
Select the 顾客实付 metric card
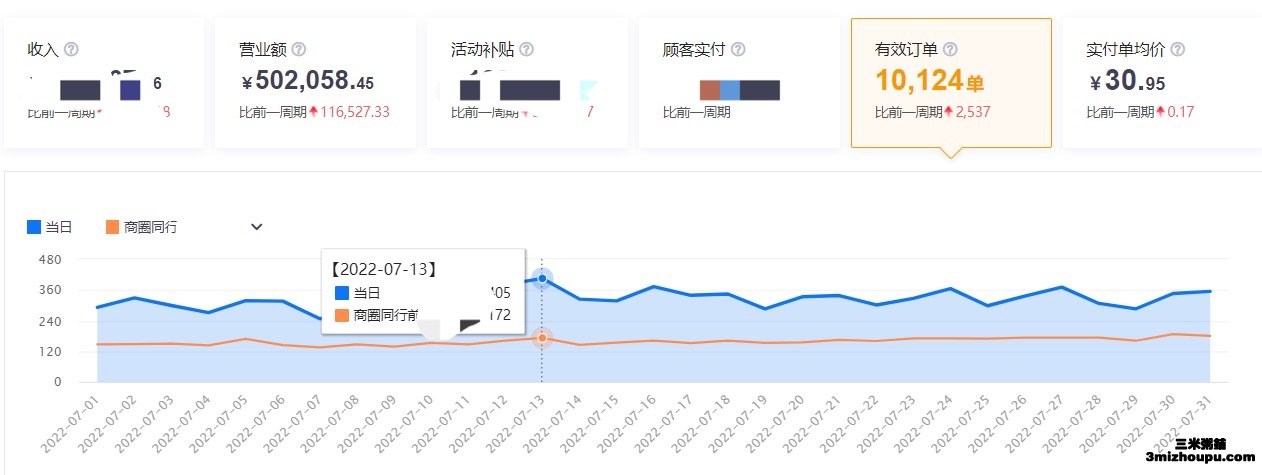(x=739, y=83)
